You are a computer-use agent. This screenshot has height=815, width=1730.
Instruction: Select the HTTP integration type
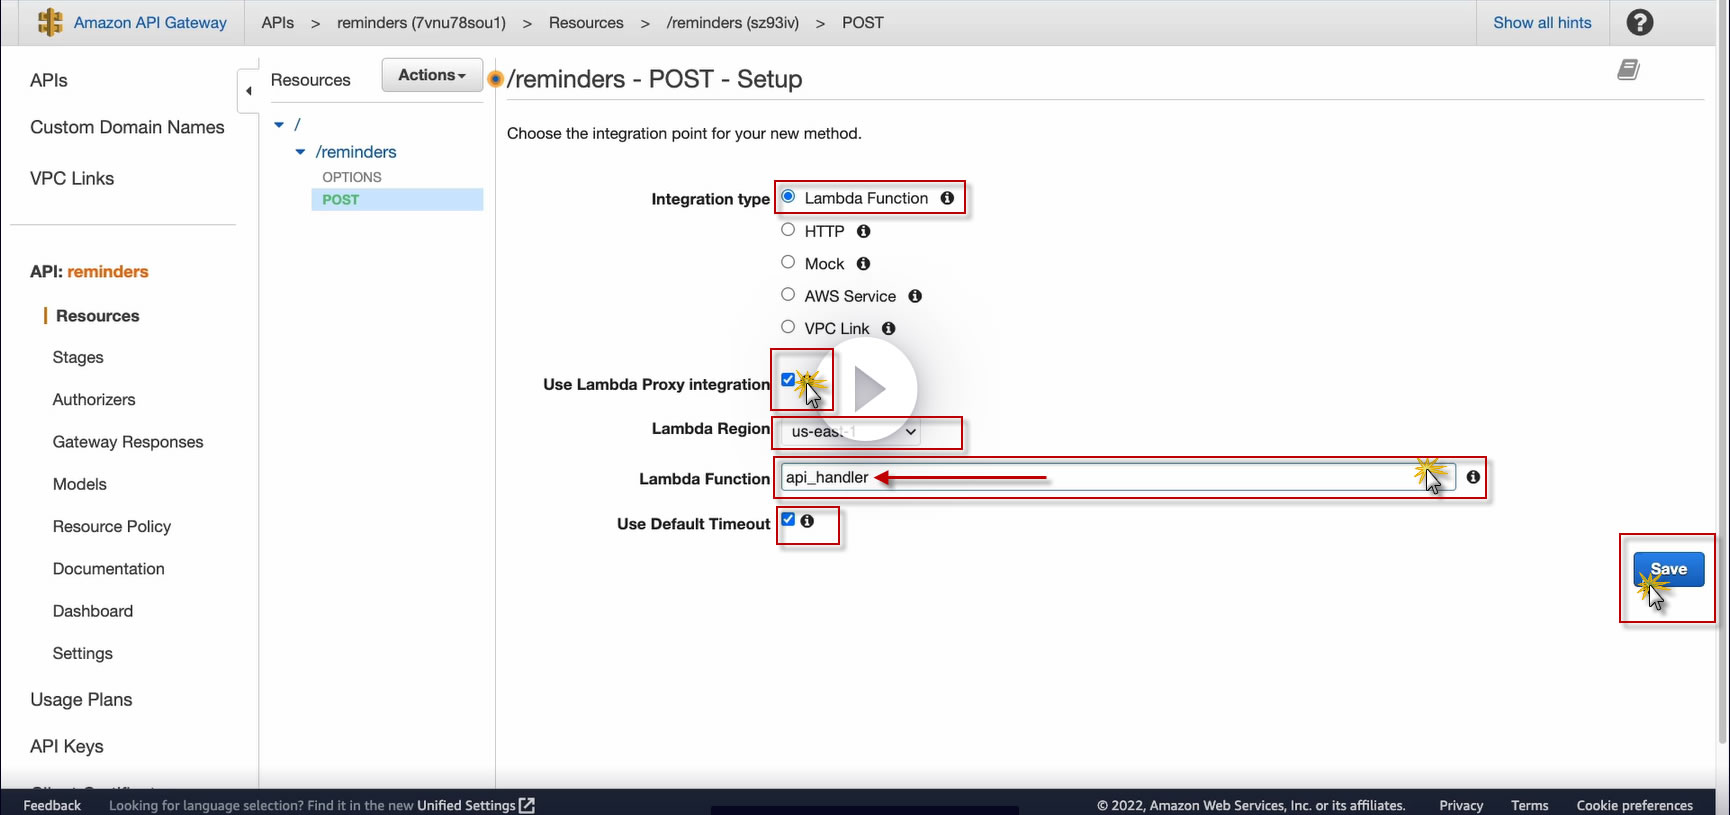(788, 229)
